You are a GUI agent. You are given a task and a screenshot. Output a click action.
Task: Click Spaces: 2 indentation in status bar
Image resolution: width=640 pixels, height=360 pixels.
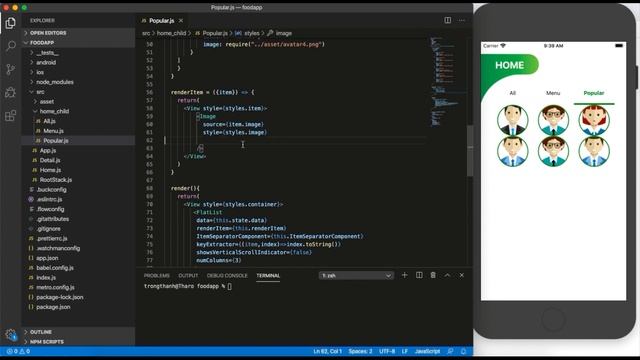(x=360, y=351)
